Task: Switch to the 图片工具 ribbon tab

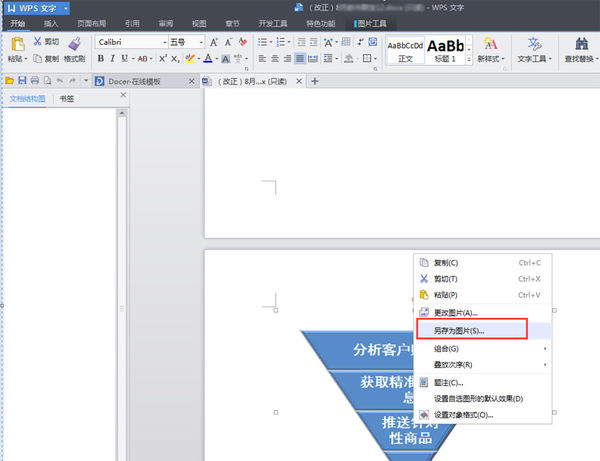Action: pyautogui.click(x=370, y=24)
